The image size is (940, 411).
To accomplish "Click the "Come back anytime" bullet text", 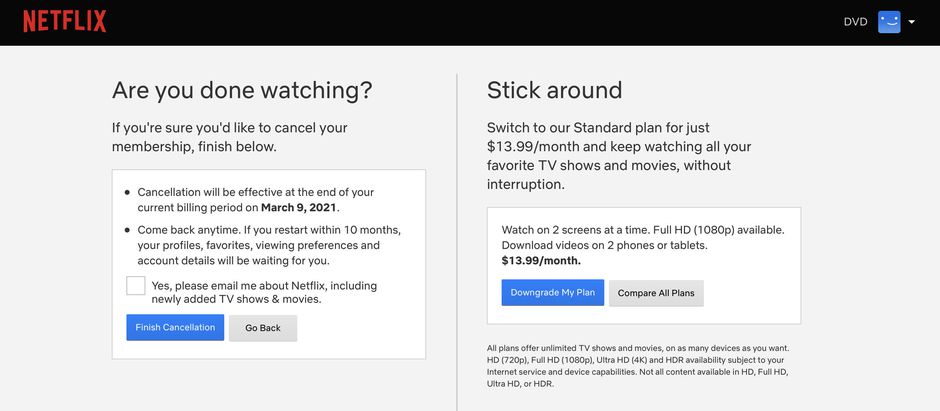I will point(268,244).
